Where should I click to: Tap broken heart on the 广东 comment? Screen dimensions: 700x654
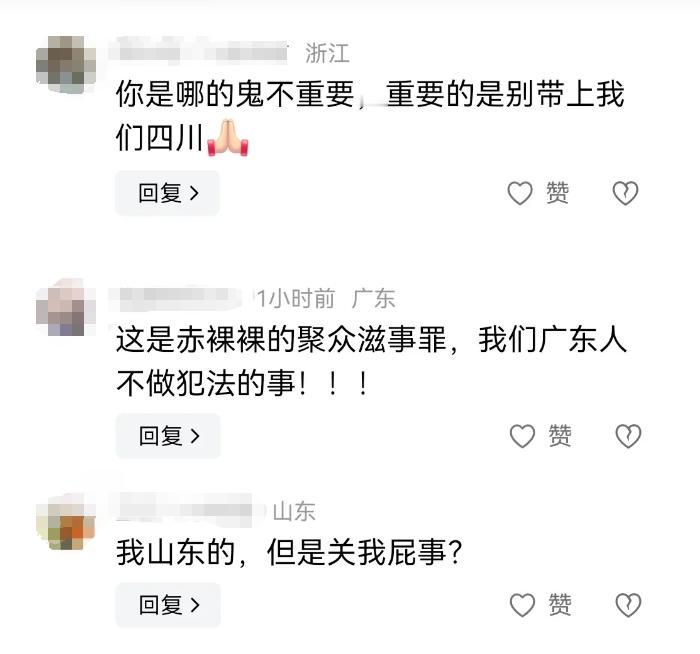tap(628, 436)
